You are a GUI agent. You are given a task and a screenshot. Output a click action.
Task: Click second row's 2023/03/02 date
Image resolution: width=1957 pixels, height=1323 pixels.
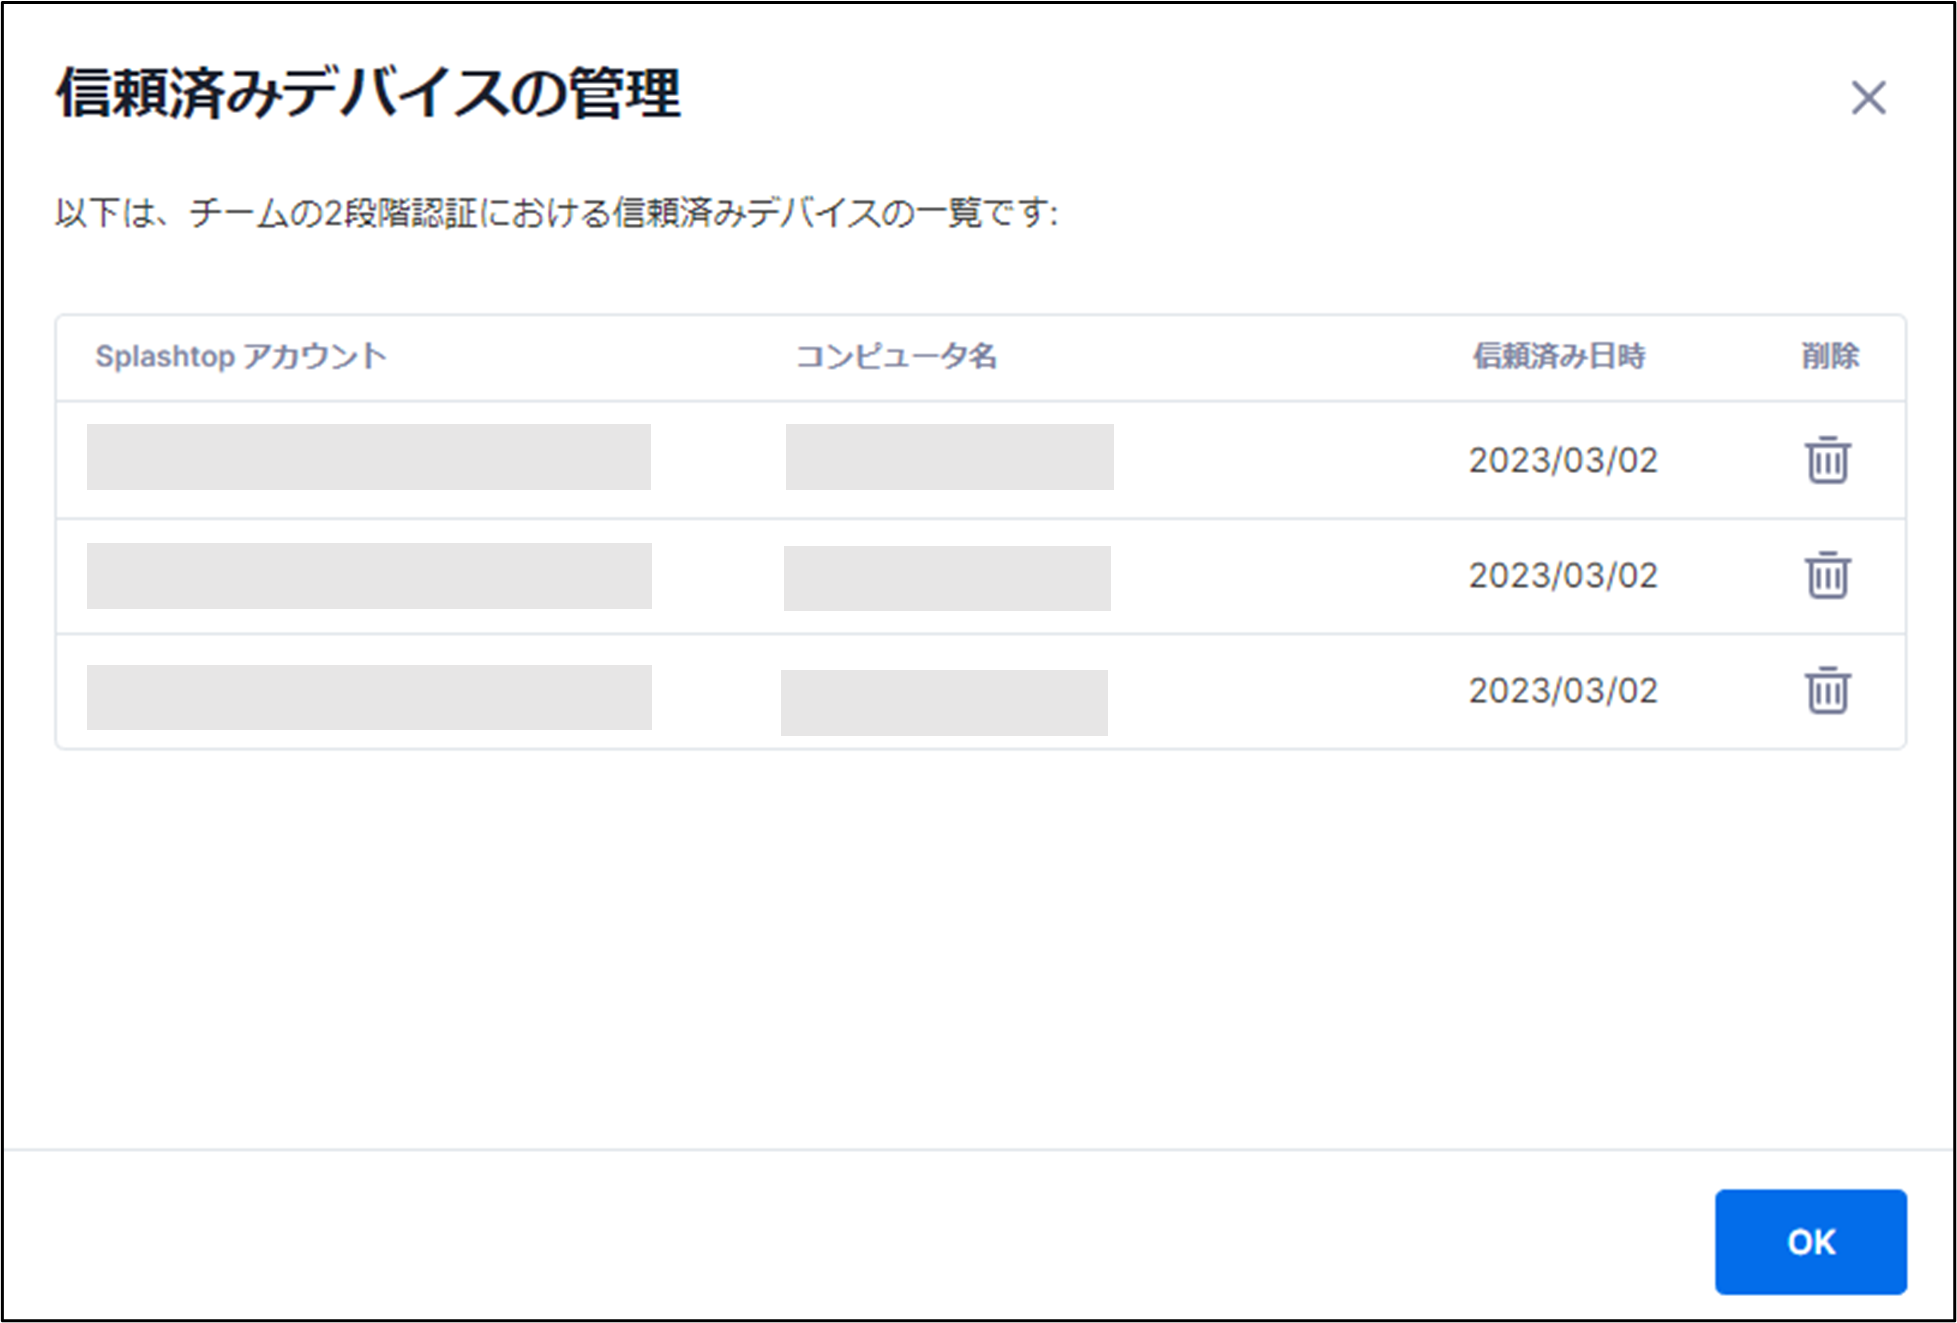[1562, 575]
